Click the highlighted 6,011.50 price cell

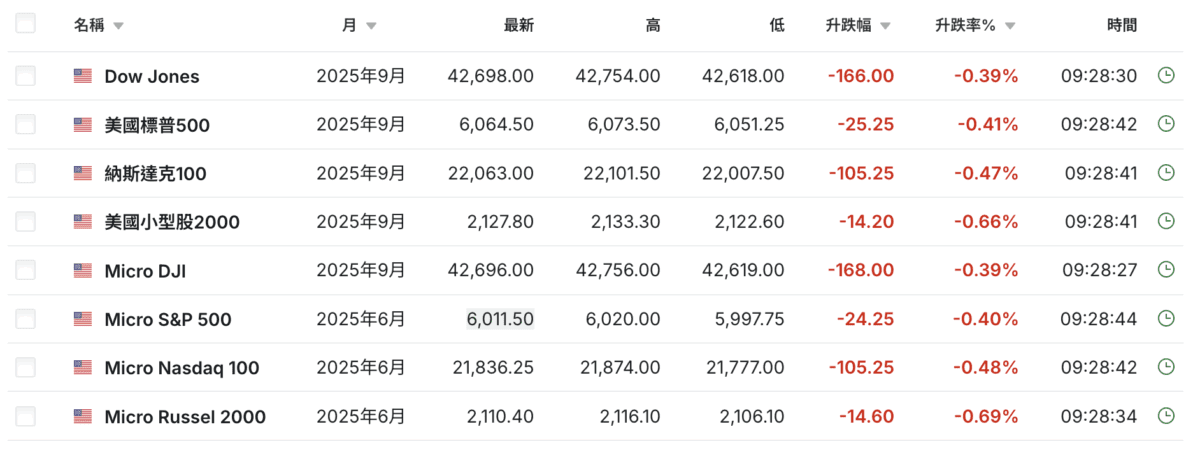pyautogui.click(x=500, y=319)
